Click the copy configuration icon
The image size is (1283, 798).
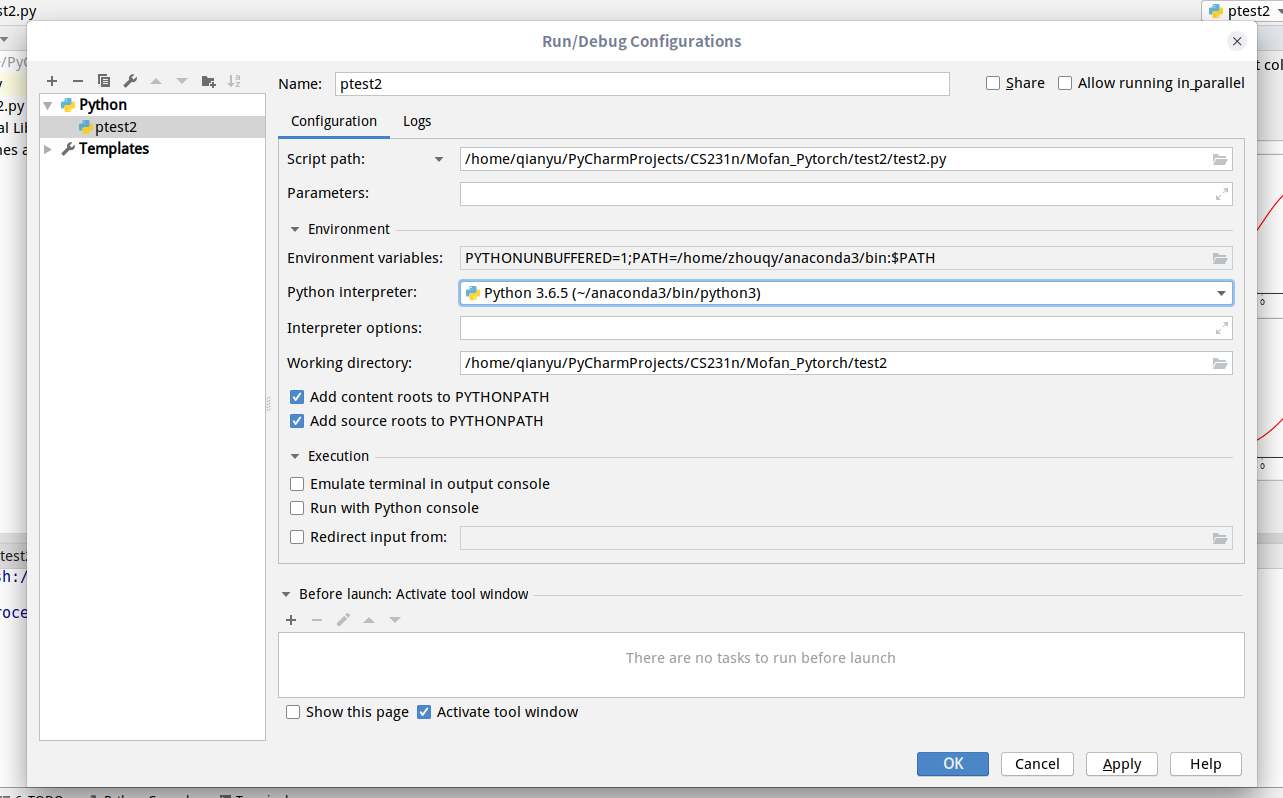click(x=104, y=81)
